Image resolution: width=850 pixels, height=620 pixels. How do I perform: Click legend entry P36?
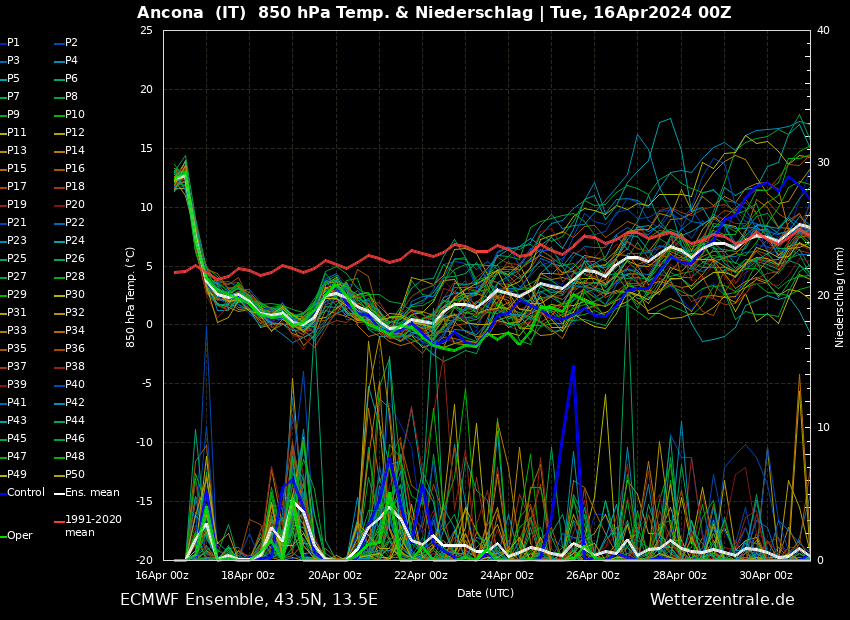70,348
